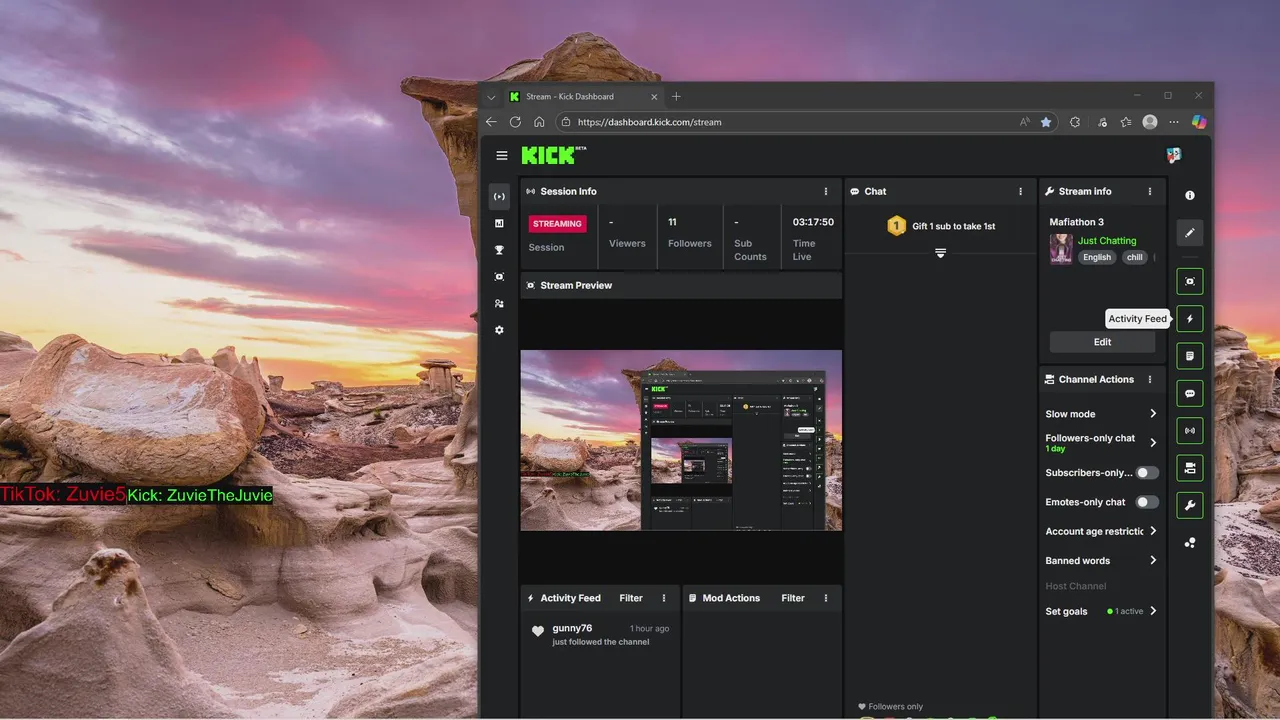Click the Just Chatting category link
This screenshot has height=720, width=1280.
[x=1107, y=241]
